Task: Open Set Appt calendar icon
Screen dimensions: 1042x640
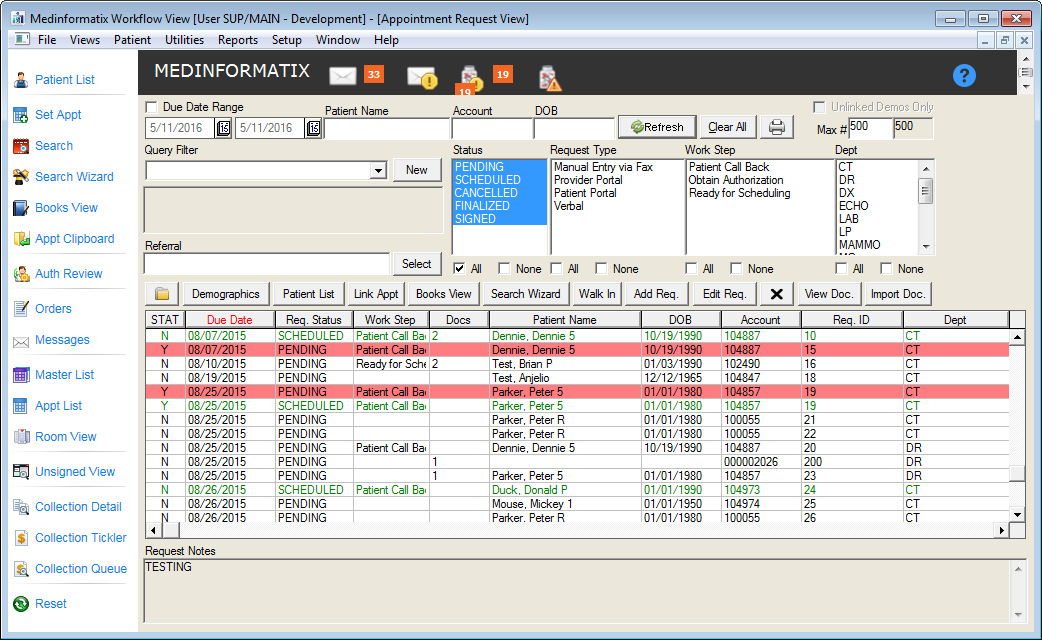Action: pyautogui.click(x=21, y=115)
